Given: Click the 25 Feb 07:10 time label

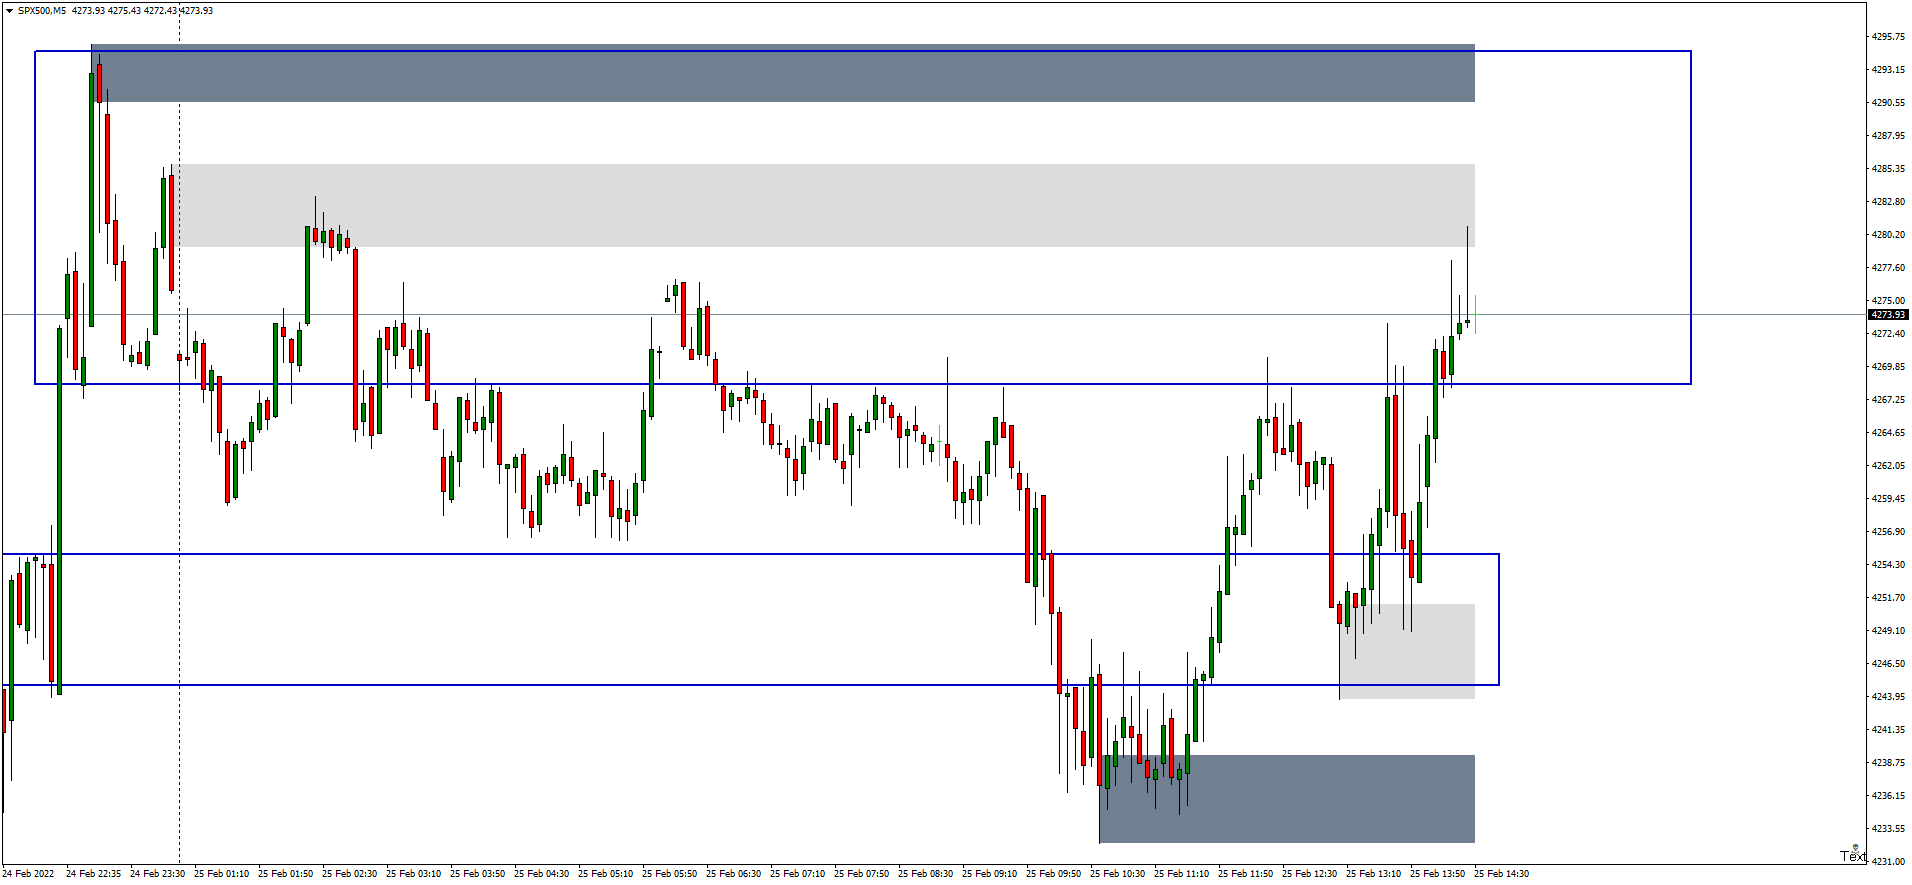Looking at the screenshot, I should coord(797,874).
